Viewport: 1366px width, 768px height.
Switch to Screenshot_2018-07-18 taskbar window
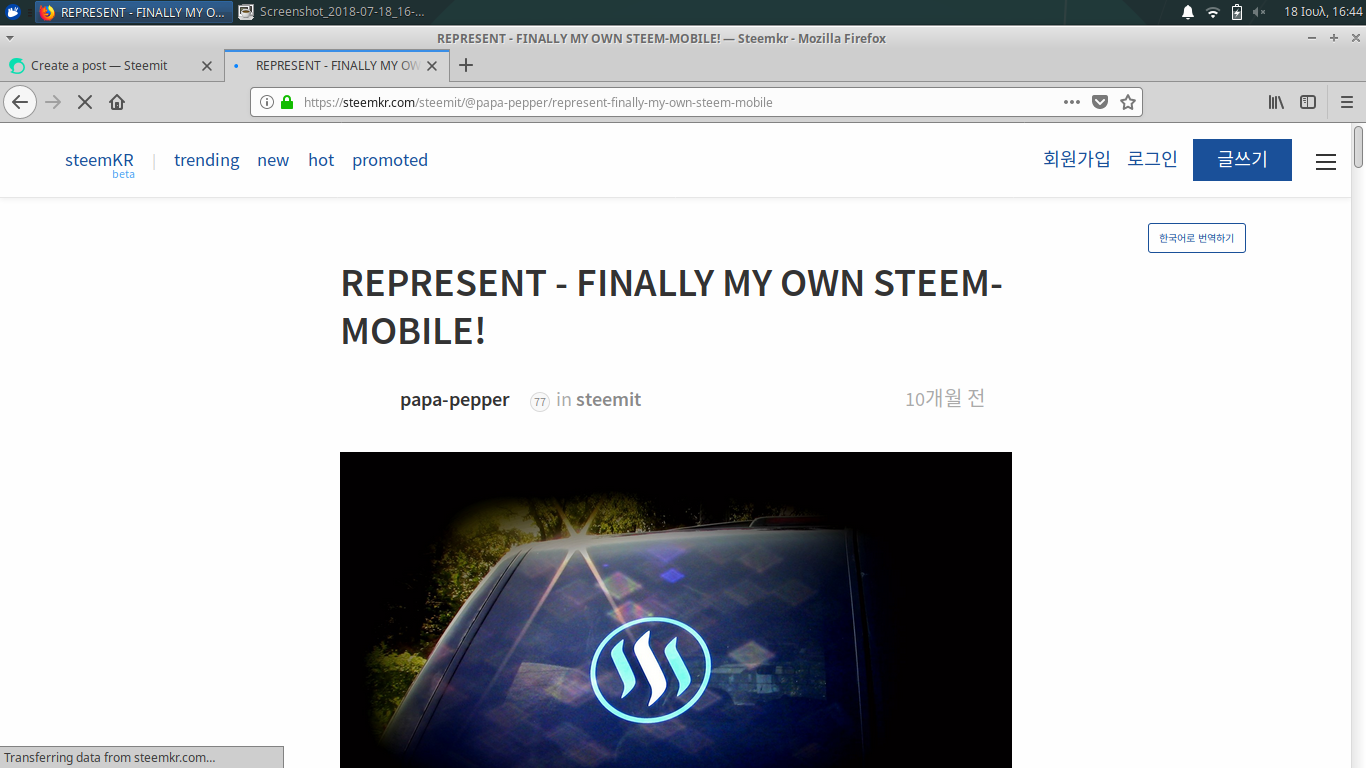point(331,12)
